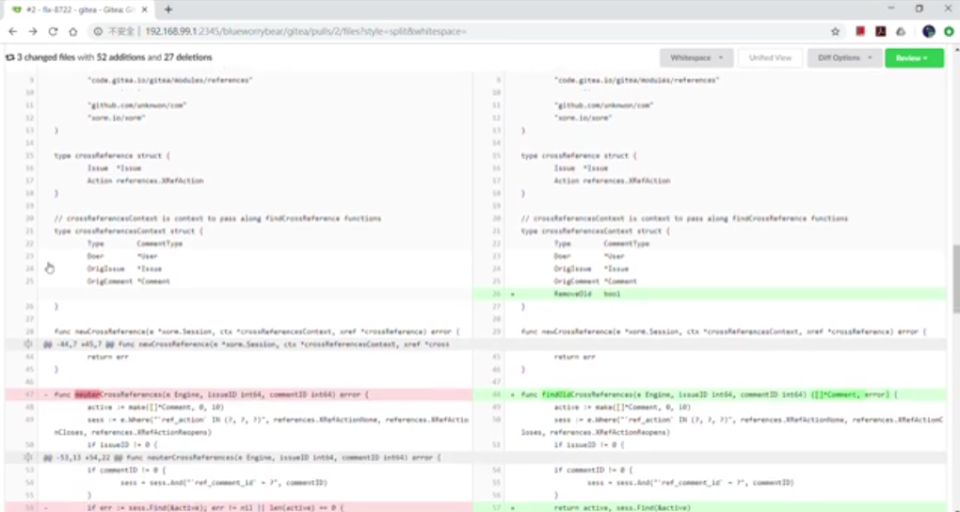
Task: Expand hidden lines at the -44,7 hunk
Action: click(x=29, y=343)
